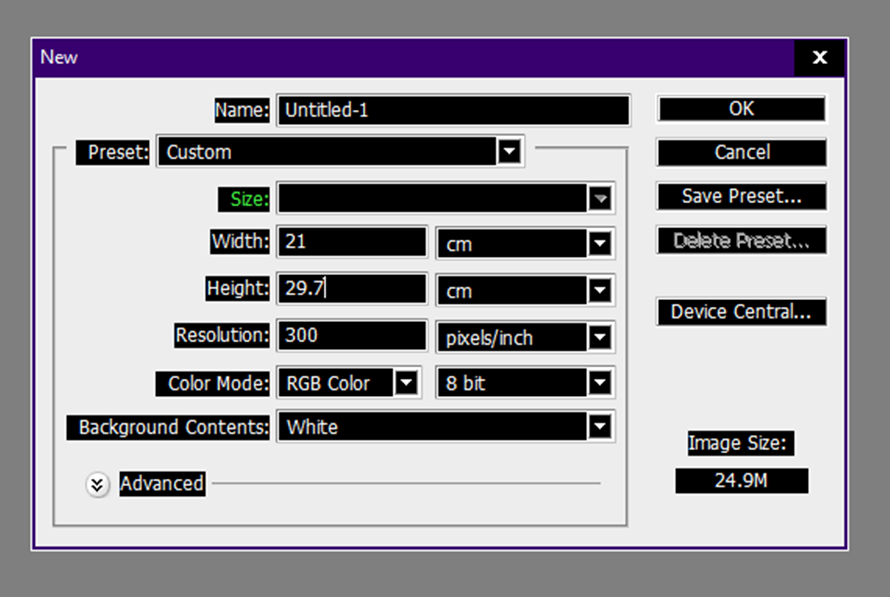The width and height of the screenshot is (890, 597).
Task: Open Background Contents dropdown showing White
Action: [x=446, y=427]
